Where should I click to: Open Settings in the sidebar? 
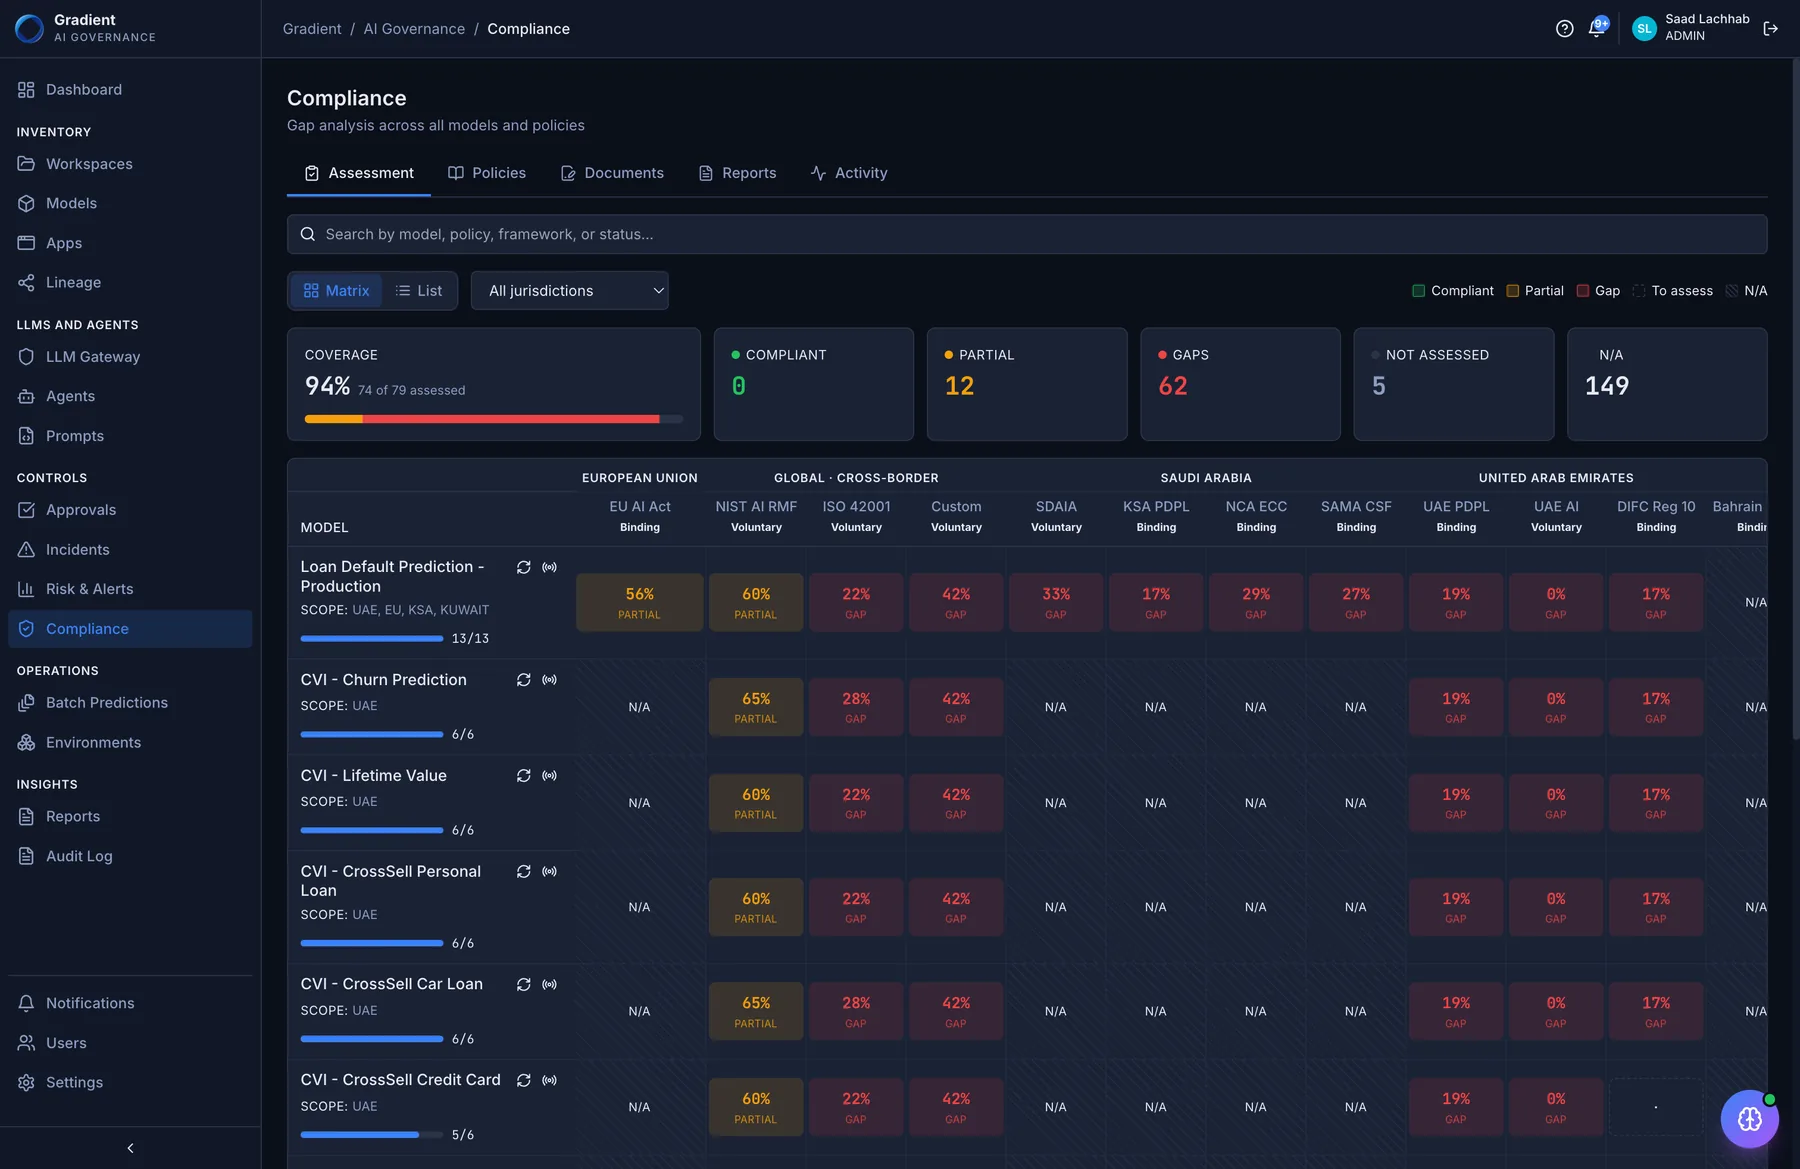(130, 1083)
